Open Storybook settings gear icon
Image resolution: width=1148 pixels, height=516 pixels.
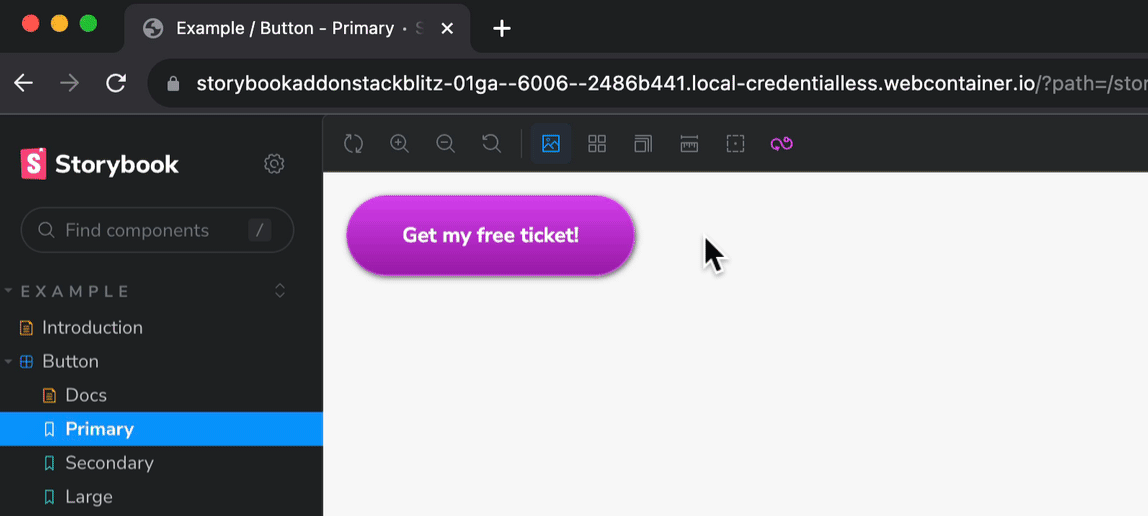pos(274,164)
